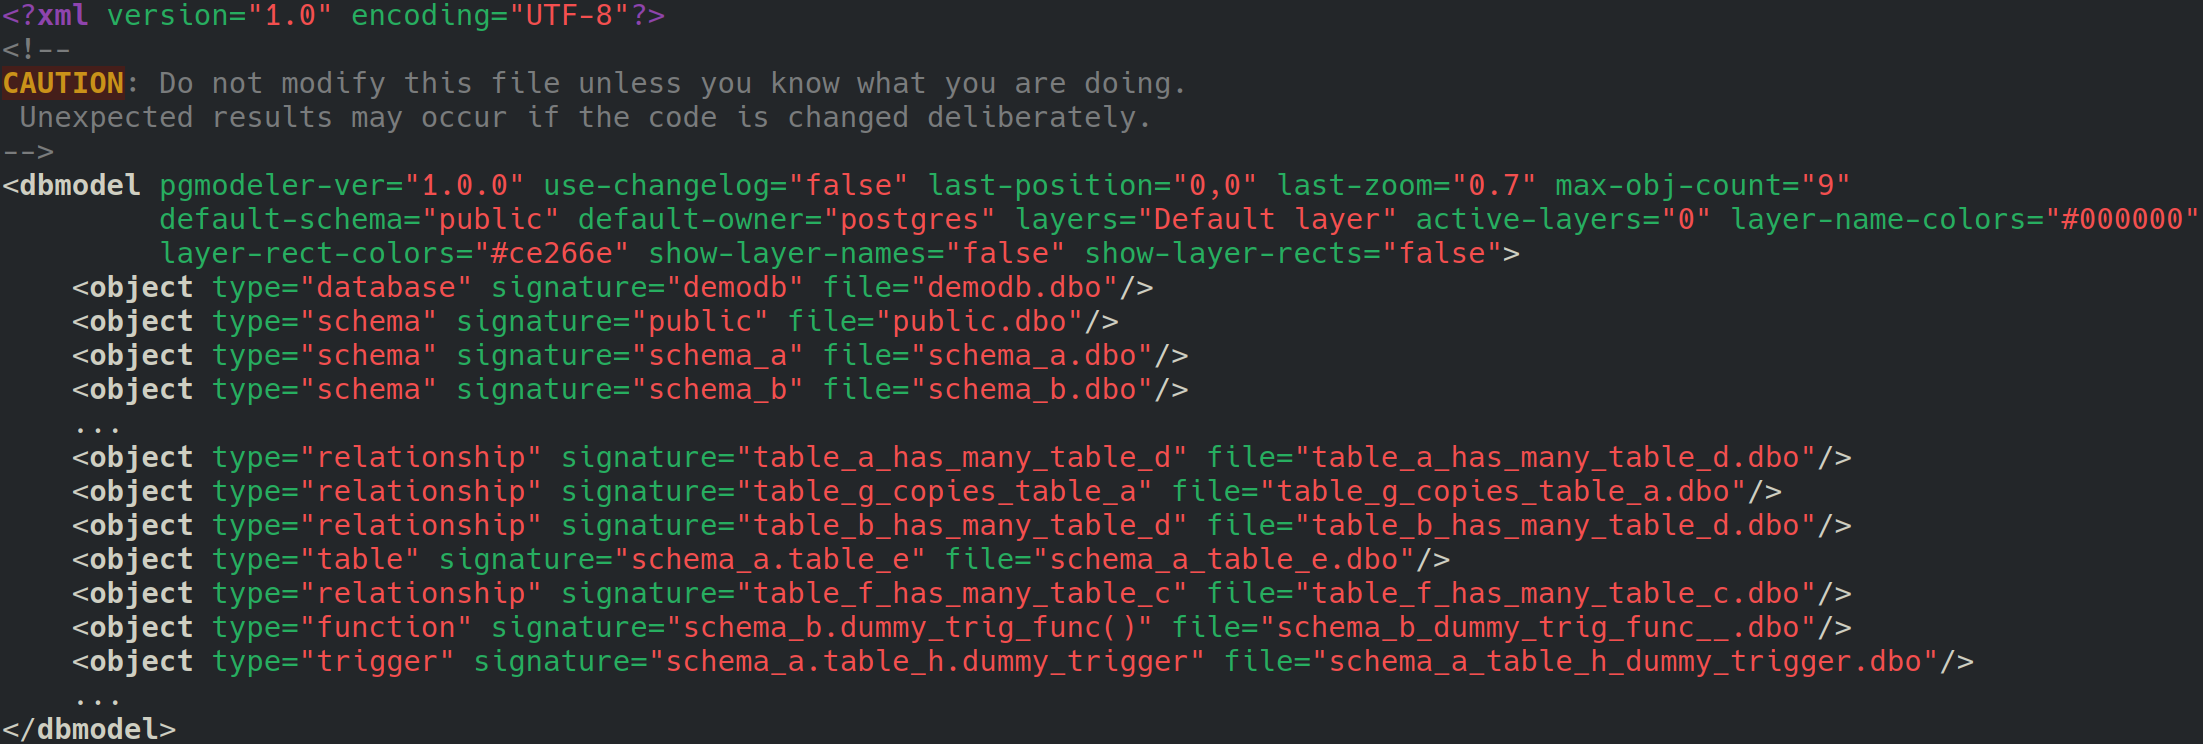This screenshot has width=2203, height=744.
Task: Click the show-layer-names "false" value
Action: [x=1006, y=253]
